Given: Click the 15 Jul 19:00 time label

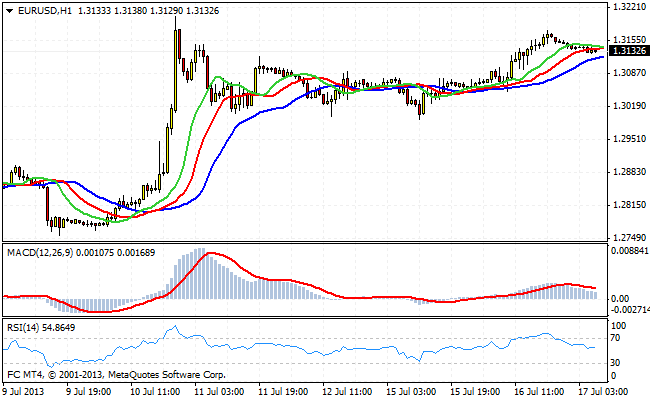Looking at the screenshot, I should point(475,392).
